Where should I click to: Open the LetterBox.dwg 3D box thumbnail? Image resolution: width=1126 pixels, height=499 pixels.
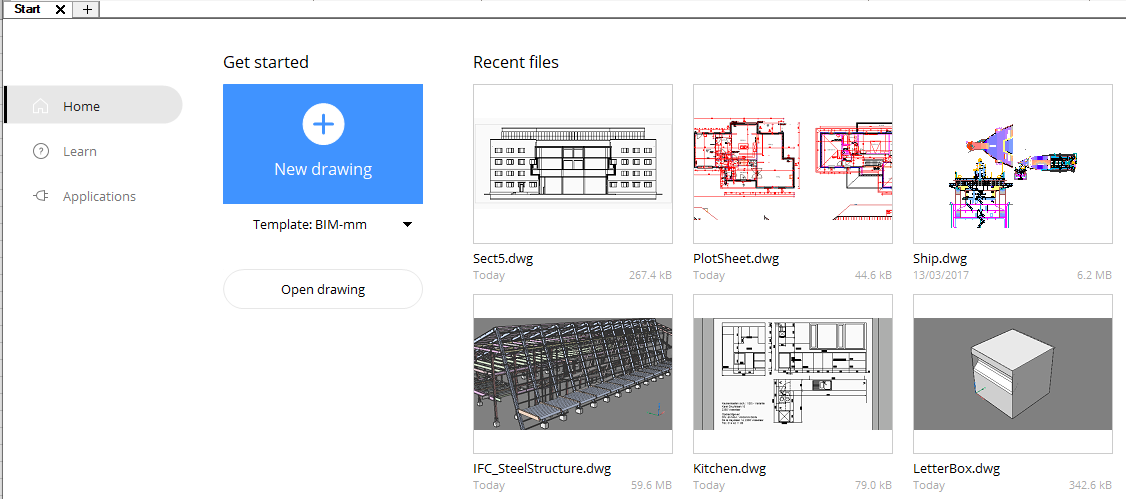(x=1012, y=374)
